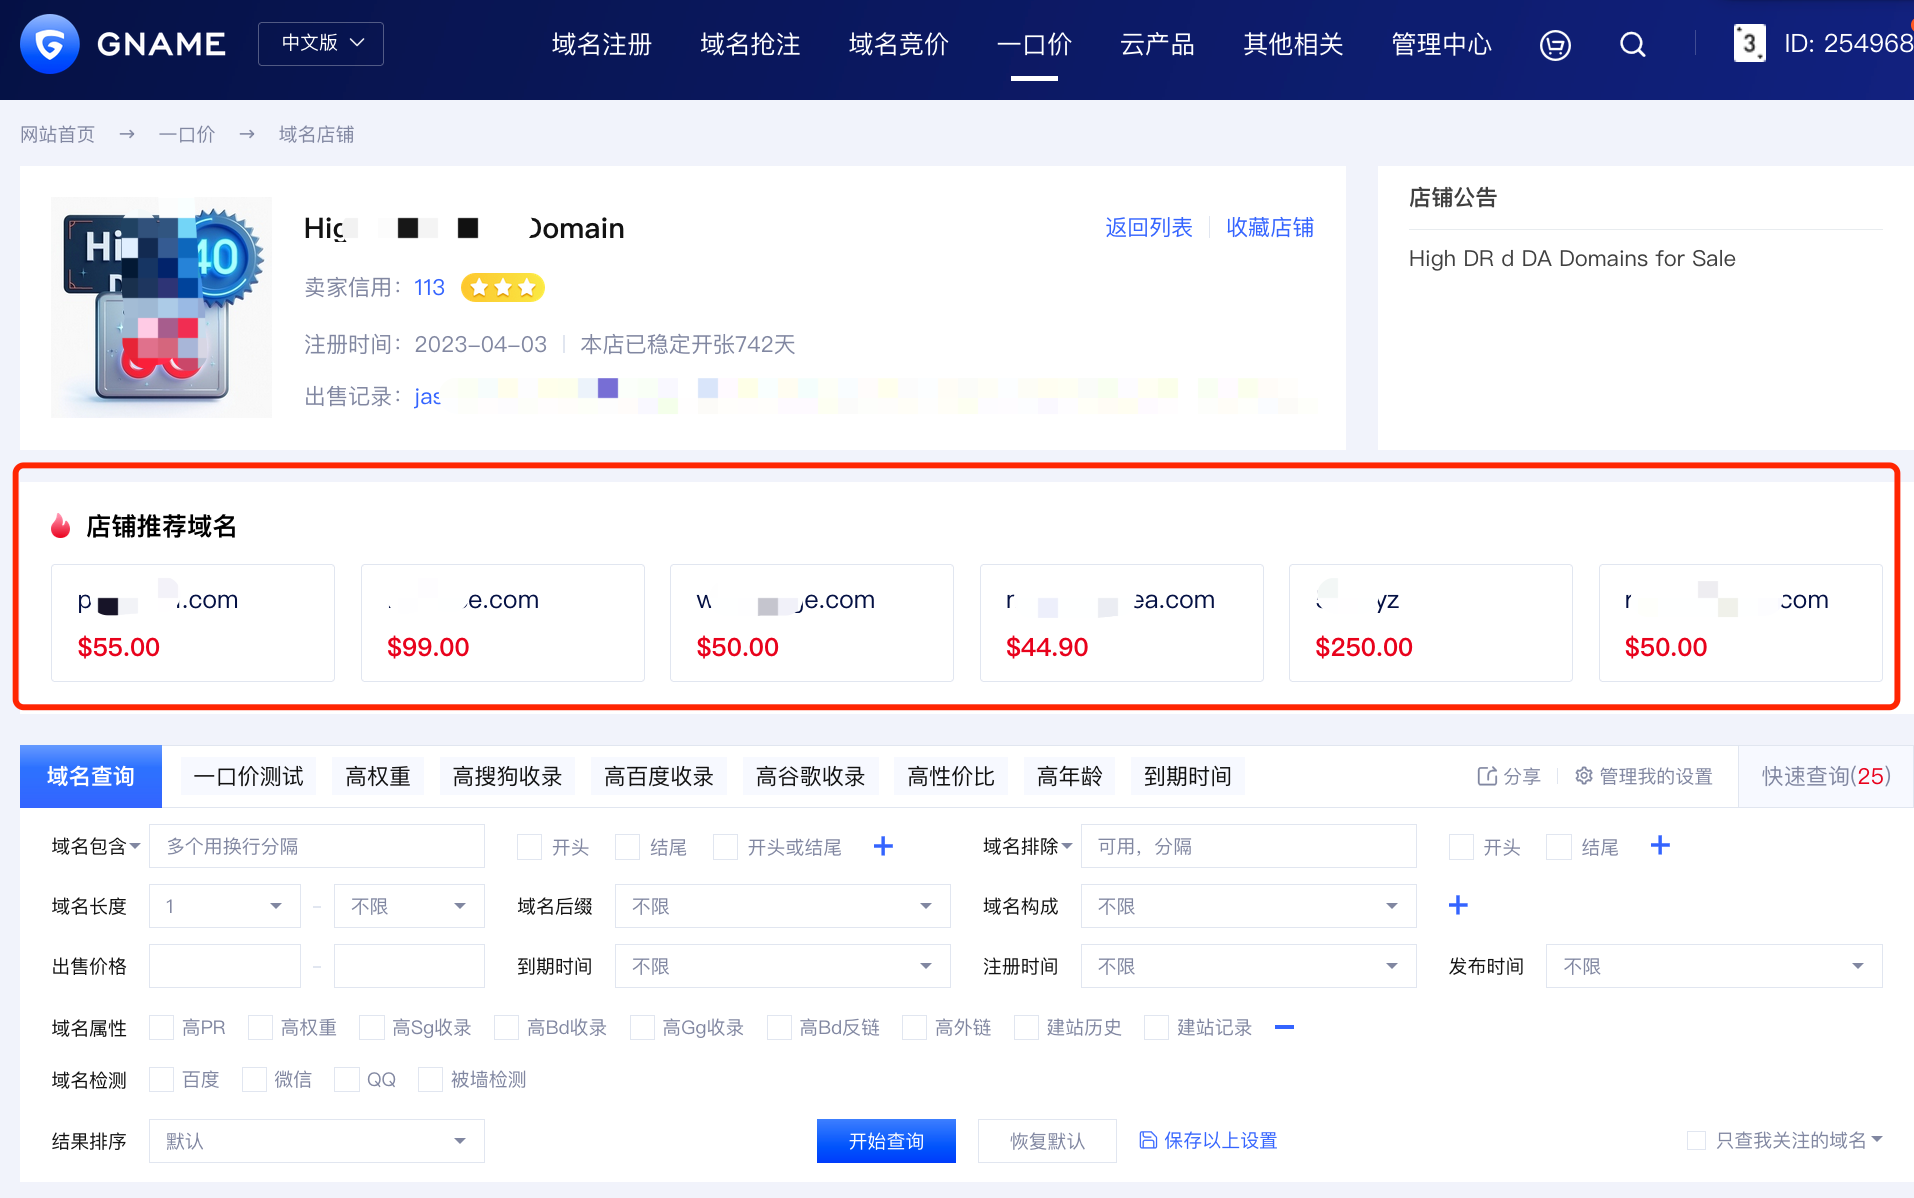Select the 高谷歌收录 tab
The width and height of the screenshot is (1914, 1198).
point(810,776)
